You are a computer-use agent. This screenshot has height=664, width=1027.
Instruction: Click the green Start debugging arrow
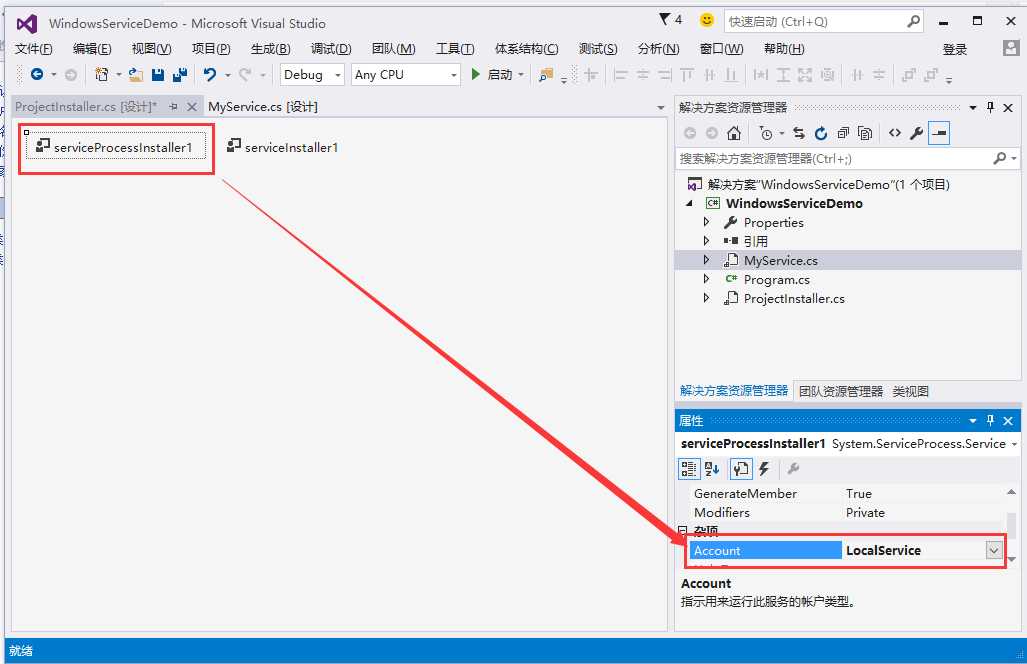click(476, 75)
